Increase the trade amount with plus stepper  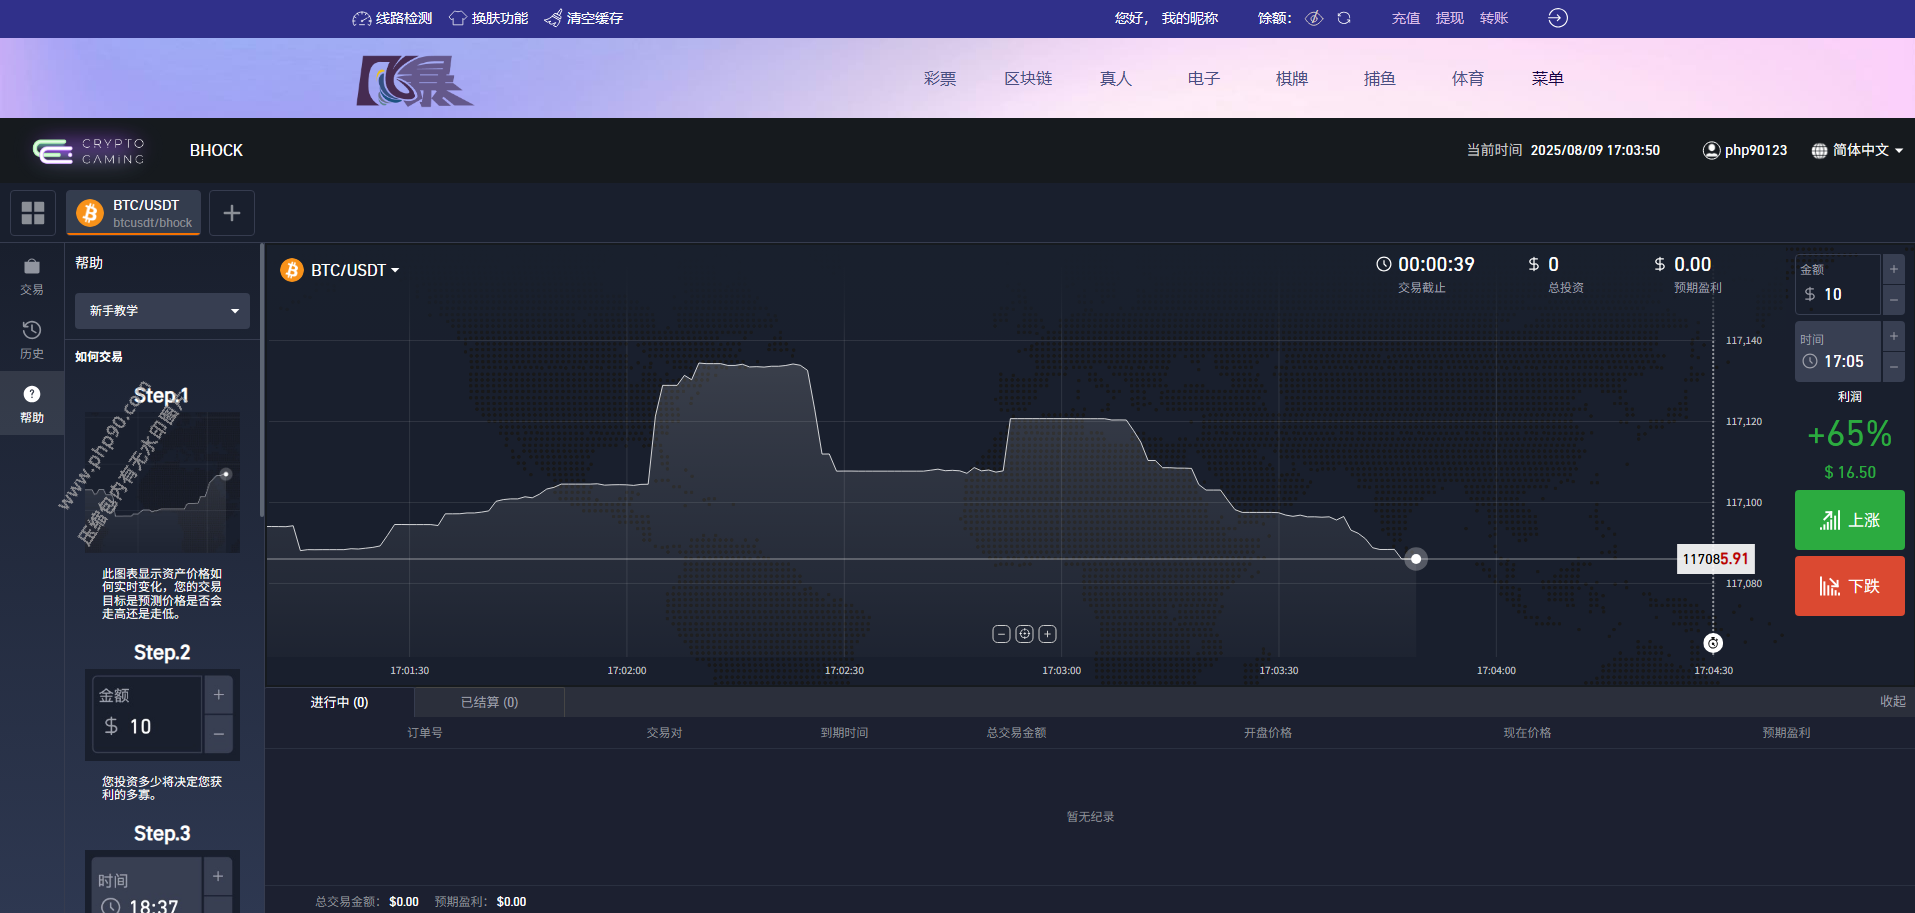(x=1893, y=269)
